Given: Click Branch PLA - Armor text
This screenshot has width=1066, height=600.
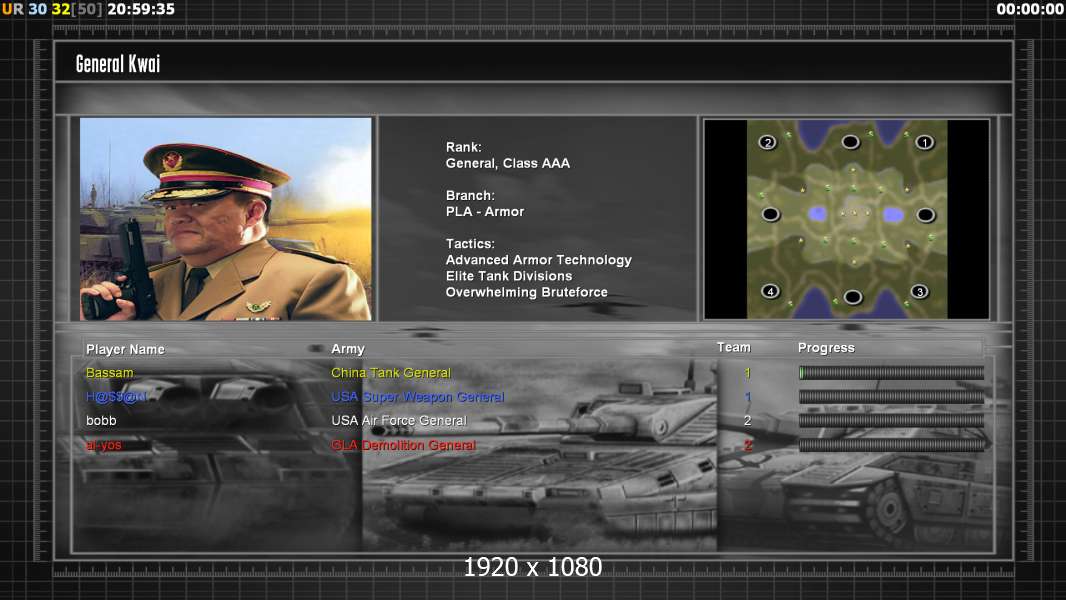Looking at the screenshot, I should click(x=485, y=204).
